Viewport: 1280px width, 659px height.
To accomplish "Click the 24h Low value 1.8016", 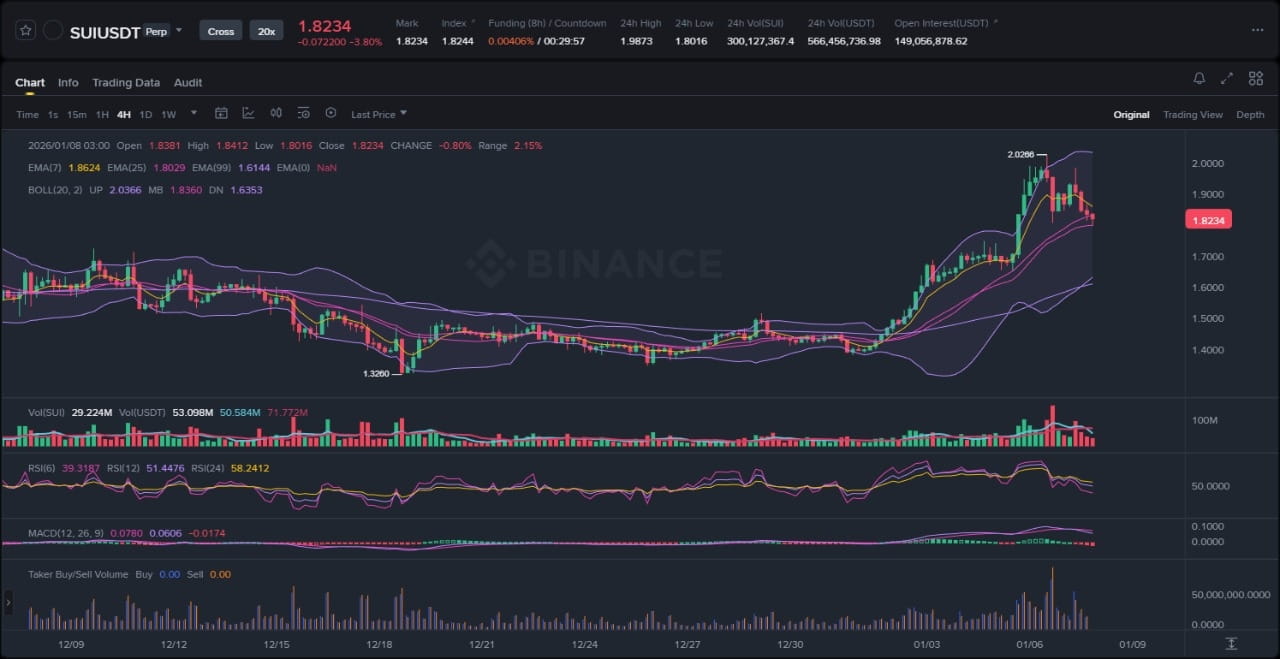I will click(692, 41).
